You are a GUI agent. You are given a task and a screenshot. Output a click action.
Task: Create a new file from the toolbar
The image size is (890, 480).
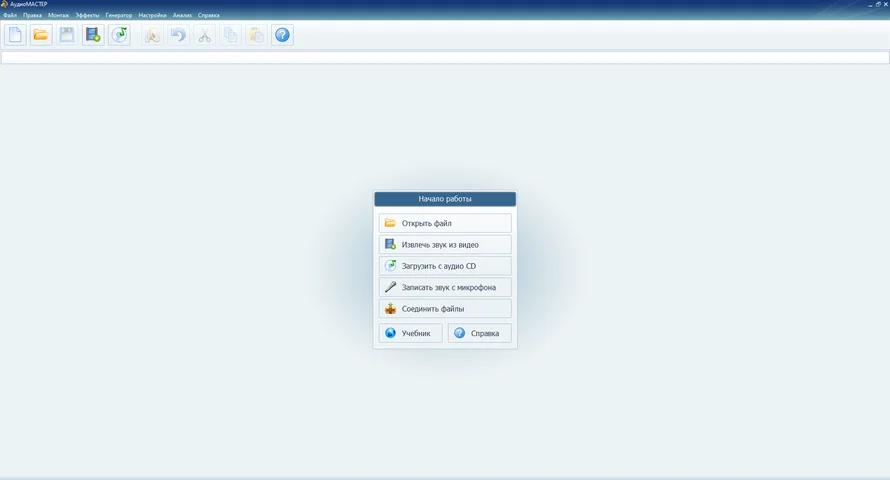15,35
